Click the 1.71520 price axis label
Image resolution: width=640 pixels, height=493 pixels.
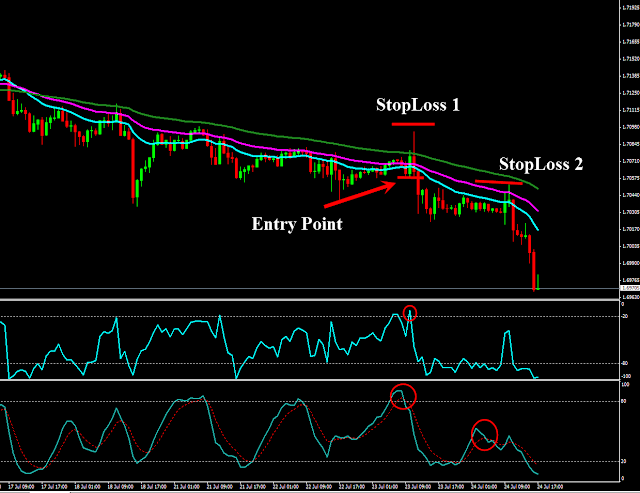point(631,59)
